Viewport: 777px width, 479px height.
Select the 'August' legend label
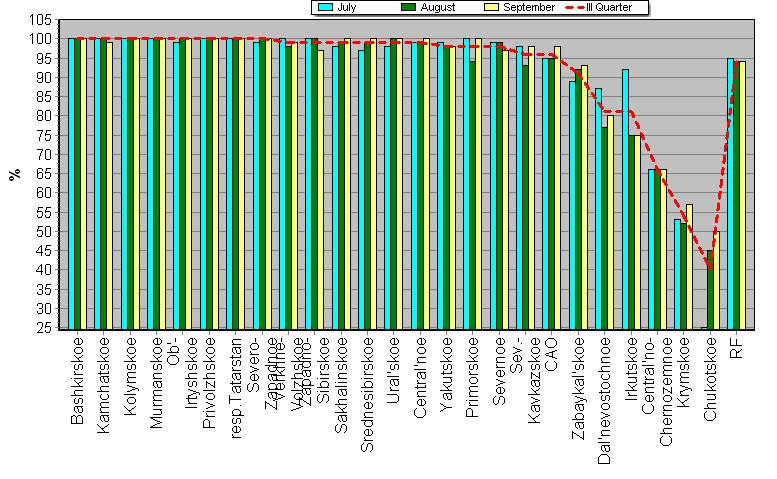click(438, 7)
